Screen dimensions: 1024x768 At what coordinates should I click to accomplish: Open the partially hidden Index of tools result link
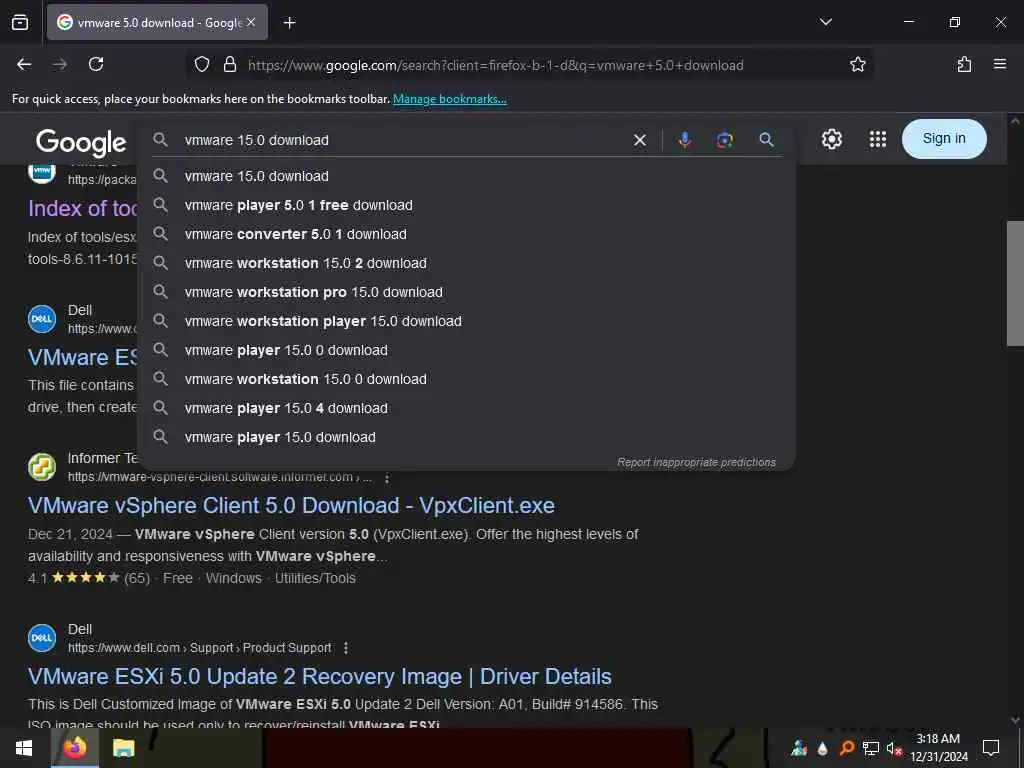pyautogui.click(x=83, y=208)
